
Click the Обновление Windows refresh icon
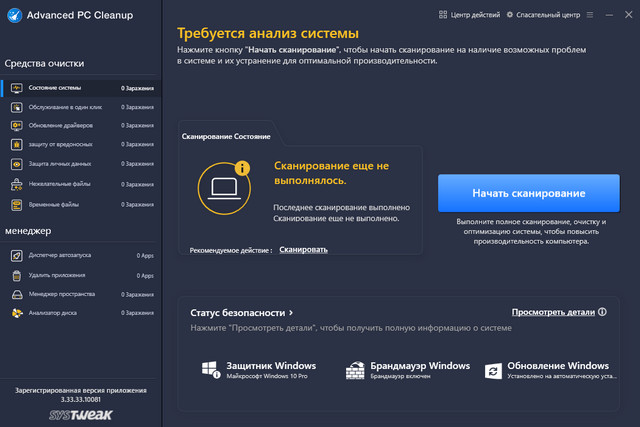[x=493, y=371]
